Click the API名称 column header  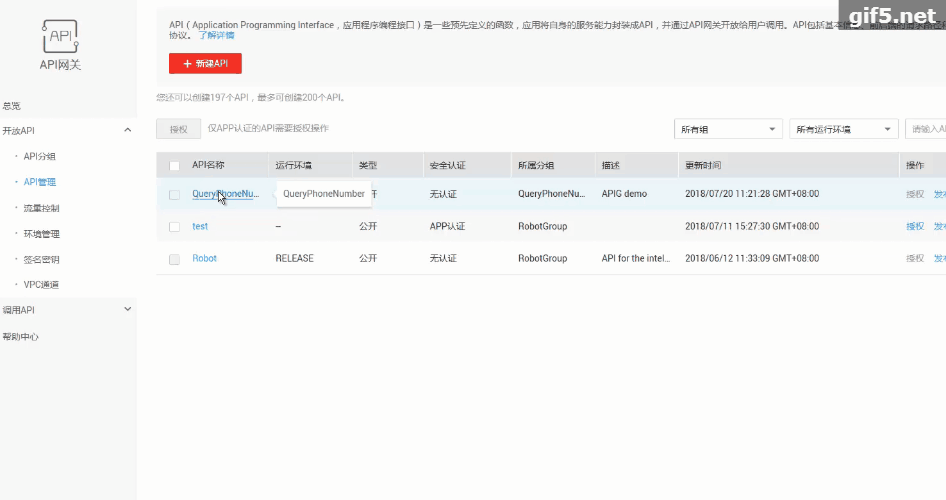tap(208, 165)
